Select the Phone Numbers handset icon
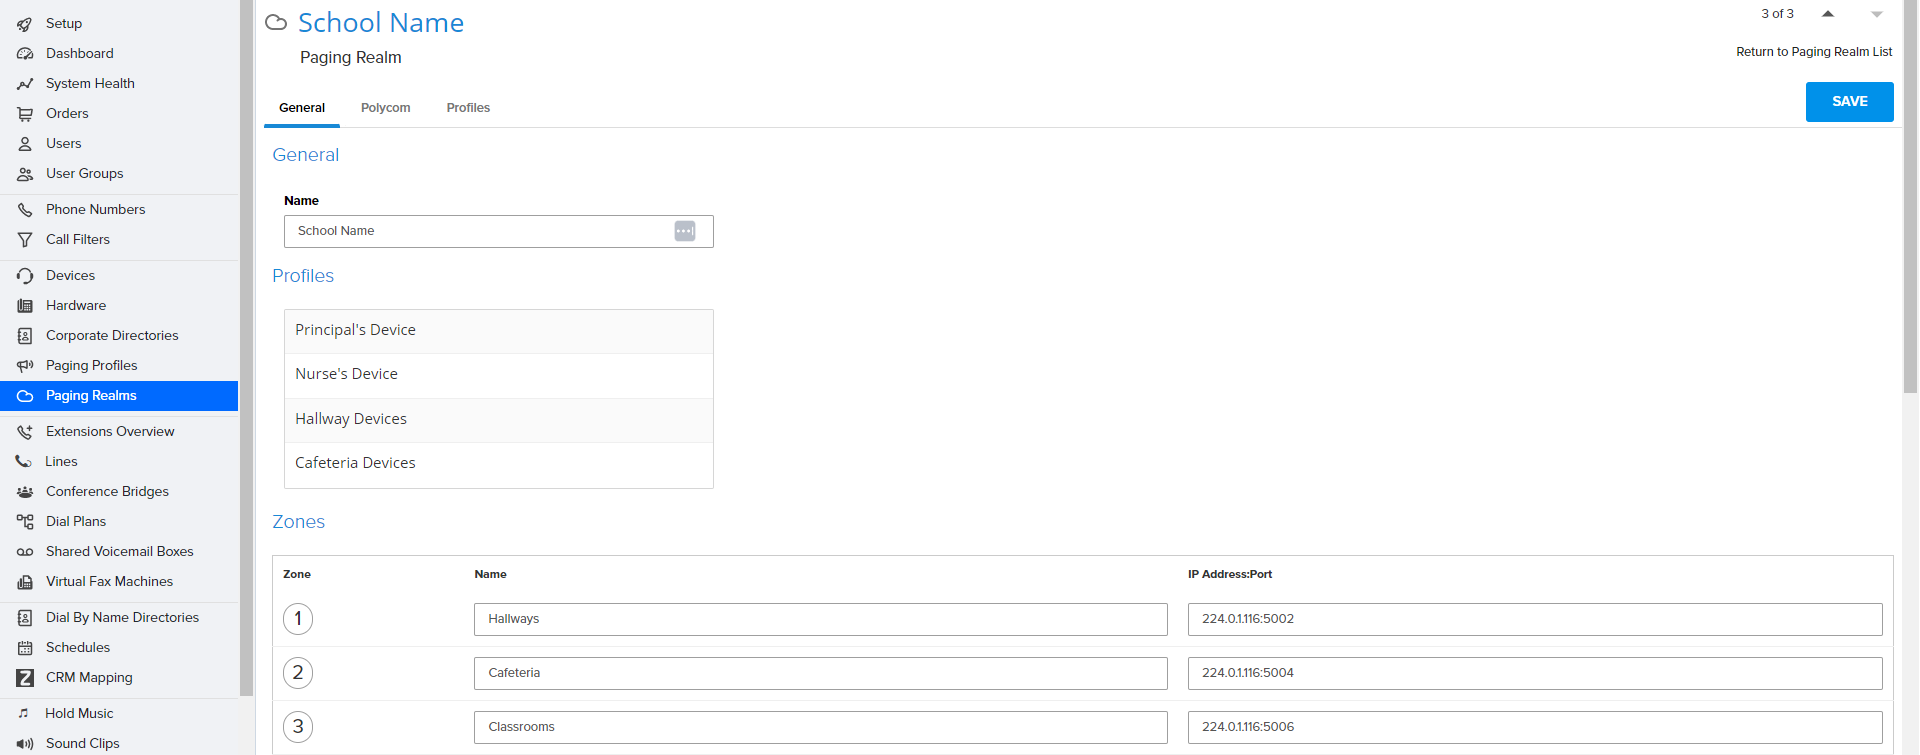 [x=26, y=209]
